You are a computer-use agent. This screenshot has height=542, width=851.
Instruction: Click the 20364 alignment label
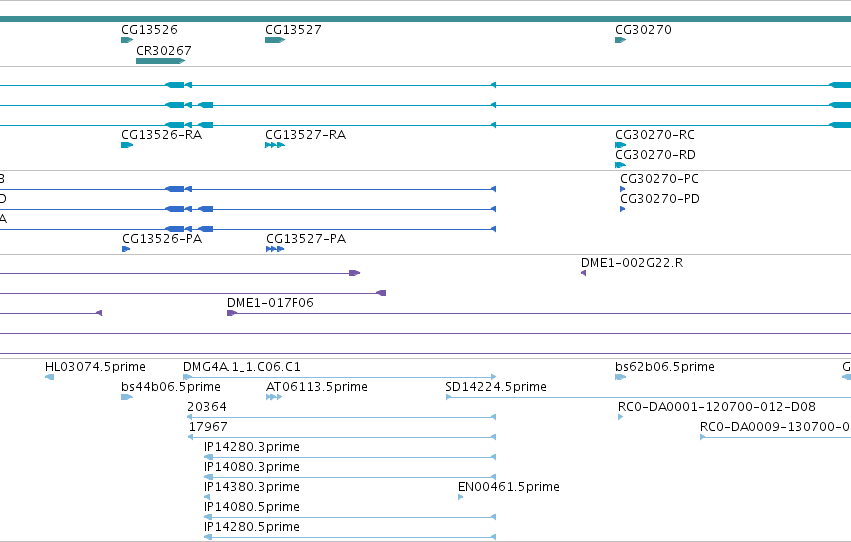pyautogui.click(x=206, y=407)
